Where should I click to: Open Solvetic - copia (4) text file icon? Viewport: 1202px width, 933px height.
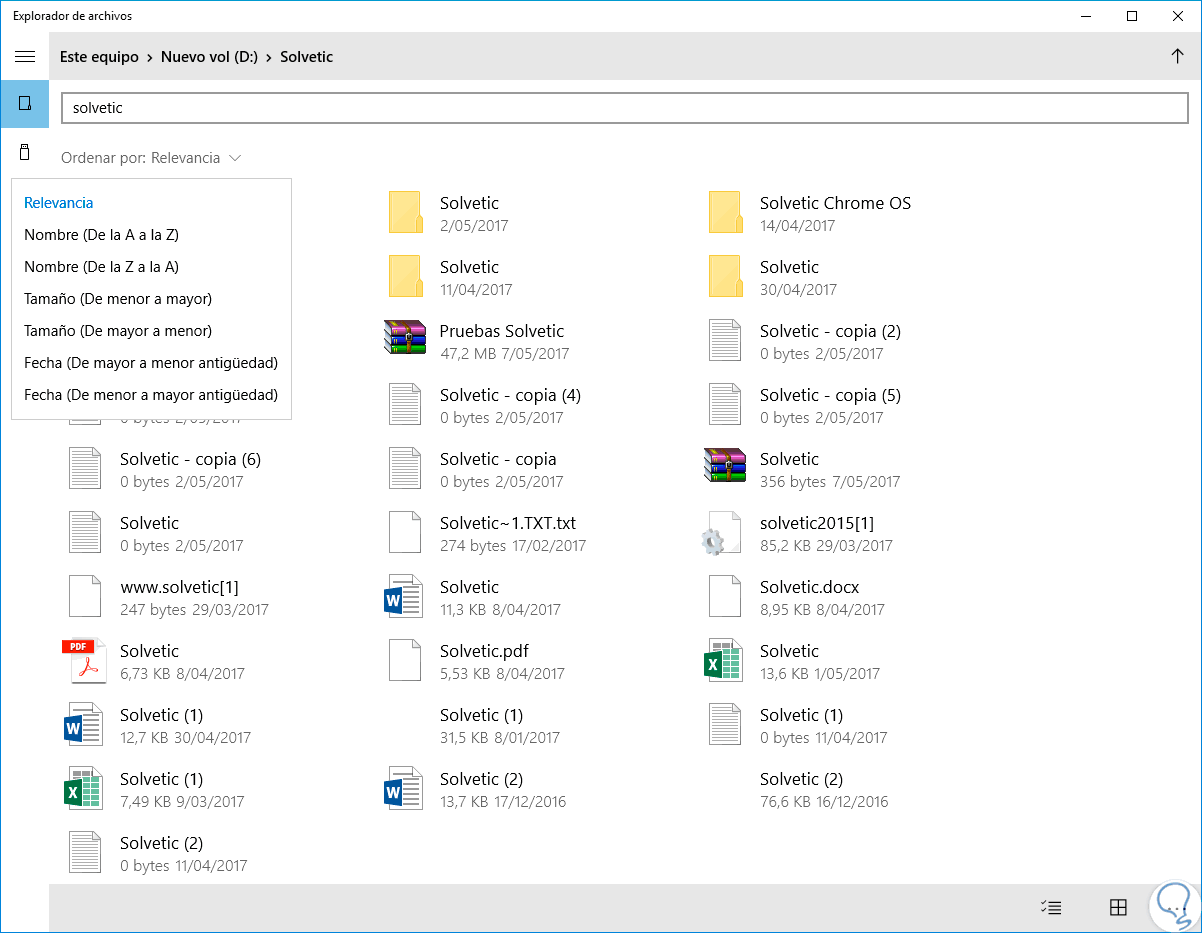[404, 405]
